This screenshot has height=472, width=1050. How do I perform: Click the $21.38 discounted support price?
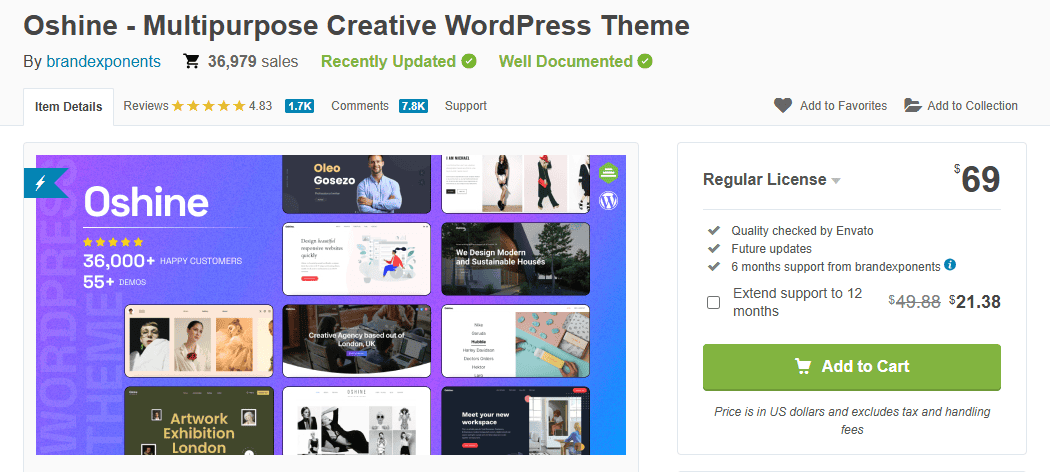click(x=975, y=303)
